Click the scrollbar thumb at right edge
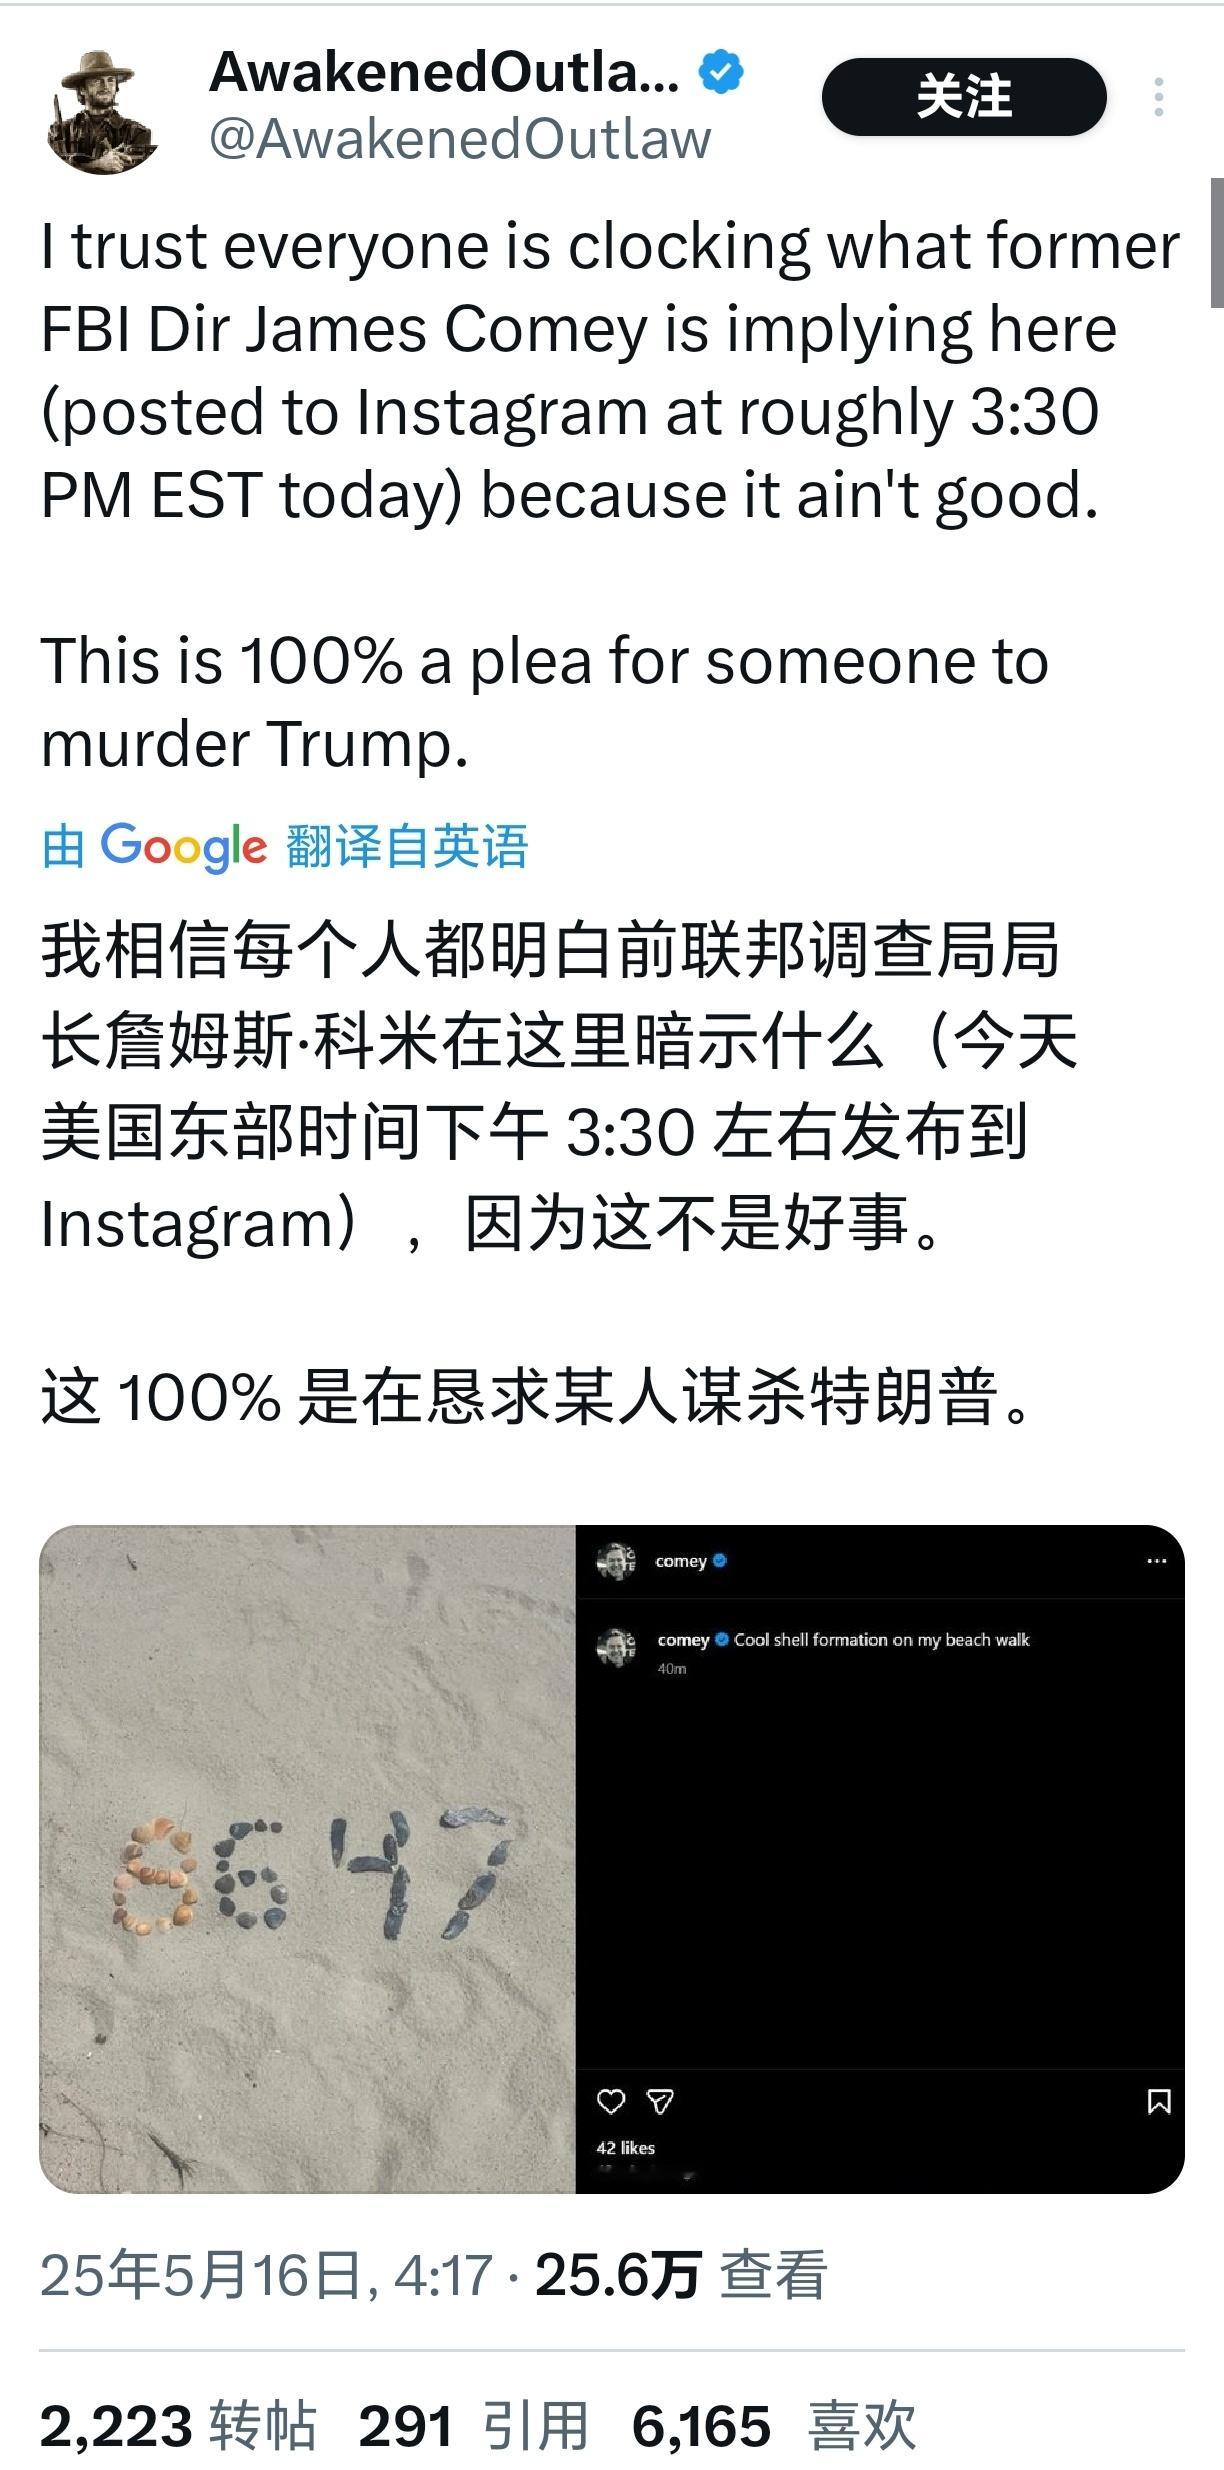This screenshot has height=2470, width=1224. pyautogui.click(x=1216, y=243)
